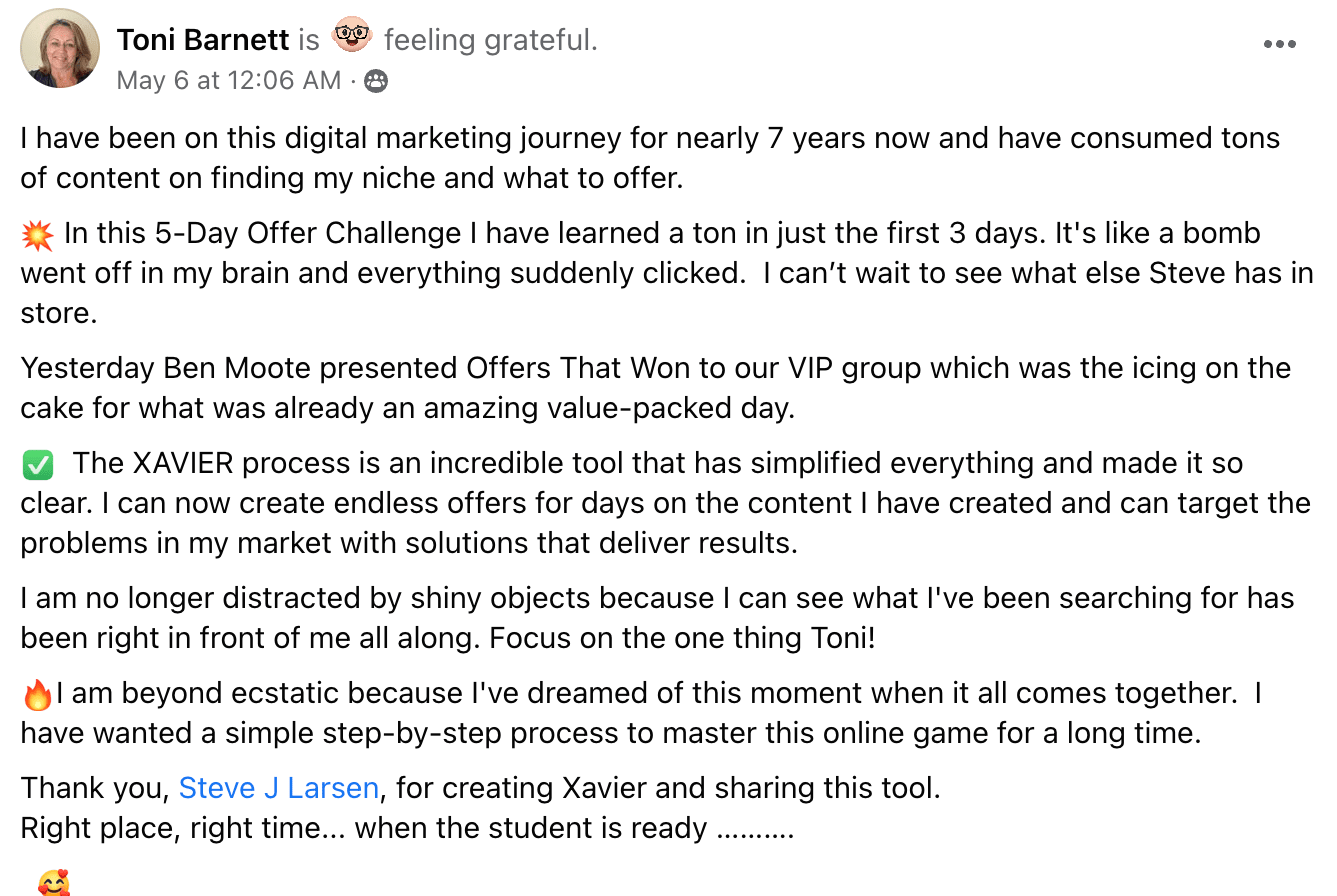The image size is (1337, 896).
Task: Open Steve J Larsen's tagged profile link
Action: pyautogui.click(x=278, y=788)
